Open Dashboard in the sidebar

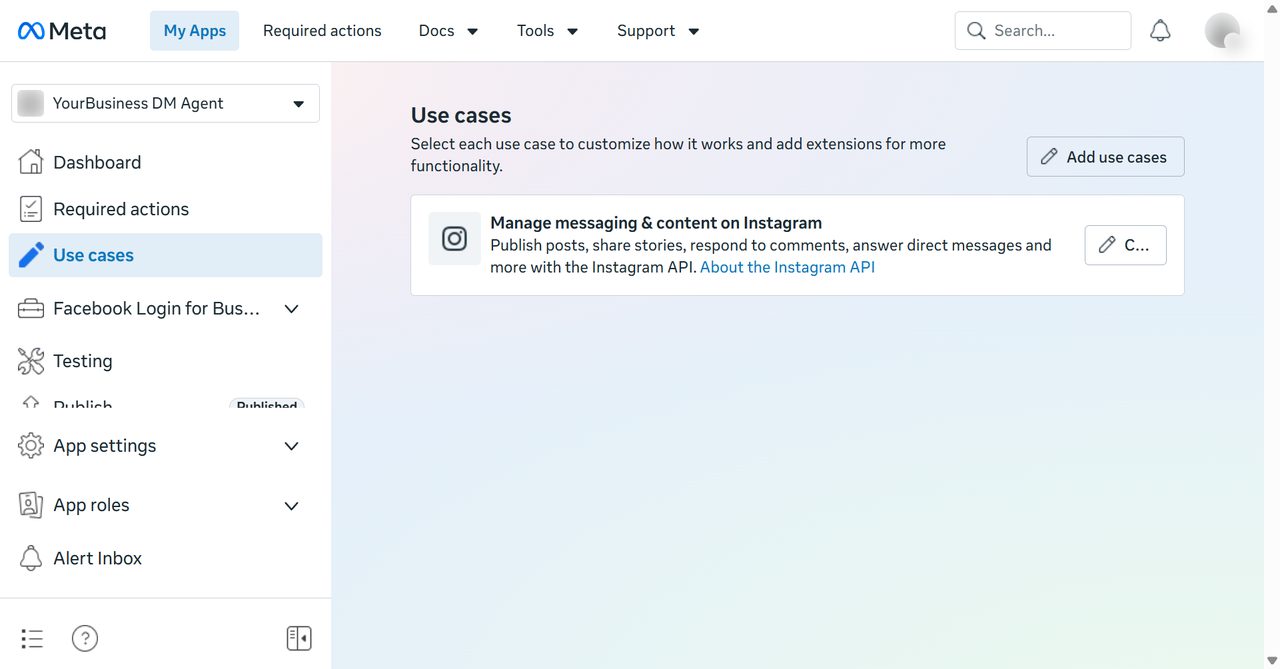pos(165,162)
